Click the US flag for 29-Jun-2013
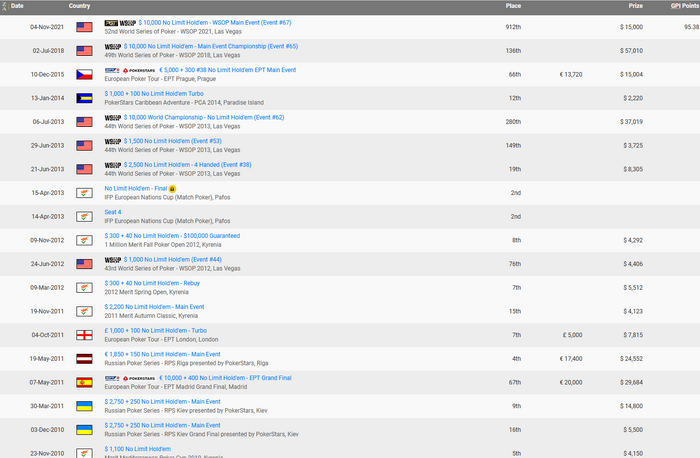Screen dimensions: 700x458 tap(84, 145)
